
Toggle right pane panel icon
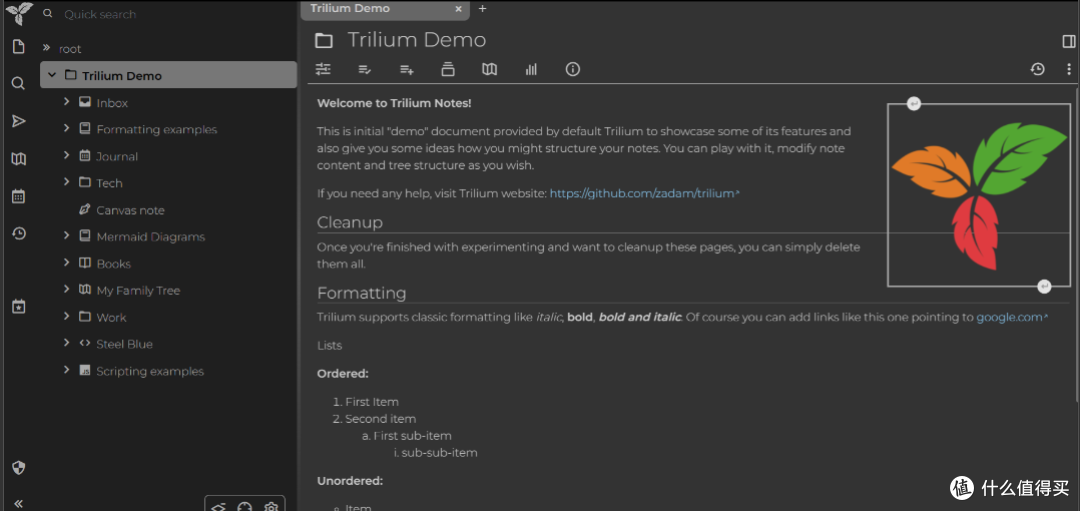point(1069,41)
